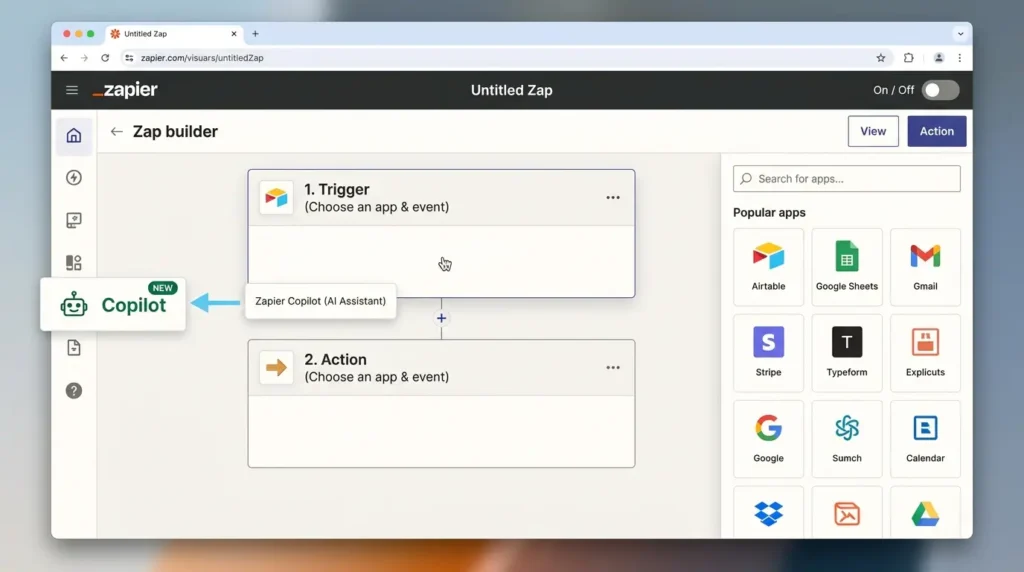The width and height of the screenshot is (1024, 572).
Task: Choose Explicuts from popular apps
Action: pyautogui.click(x=925, y=353)
